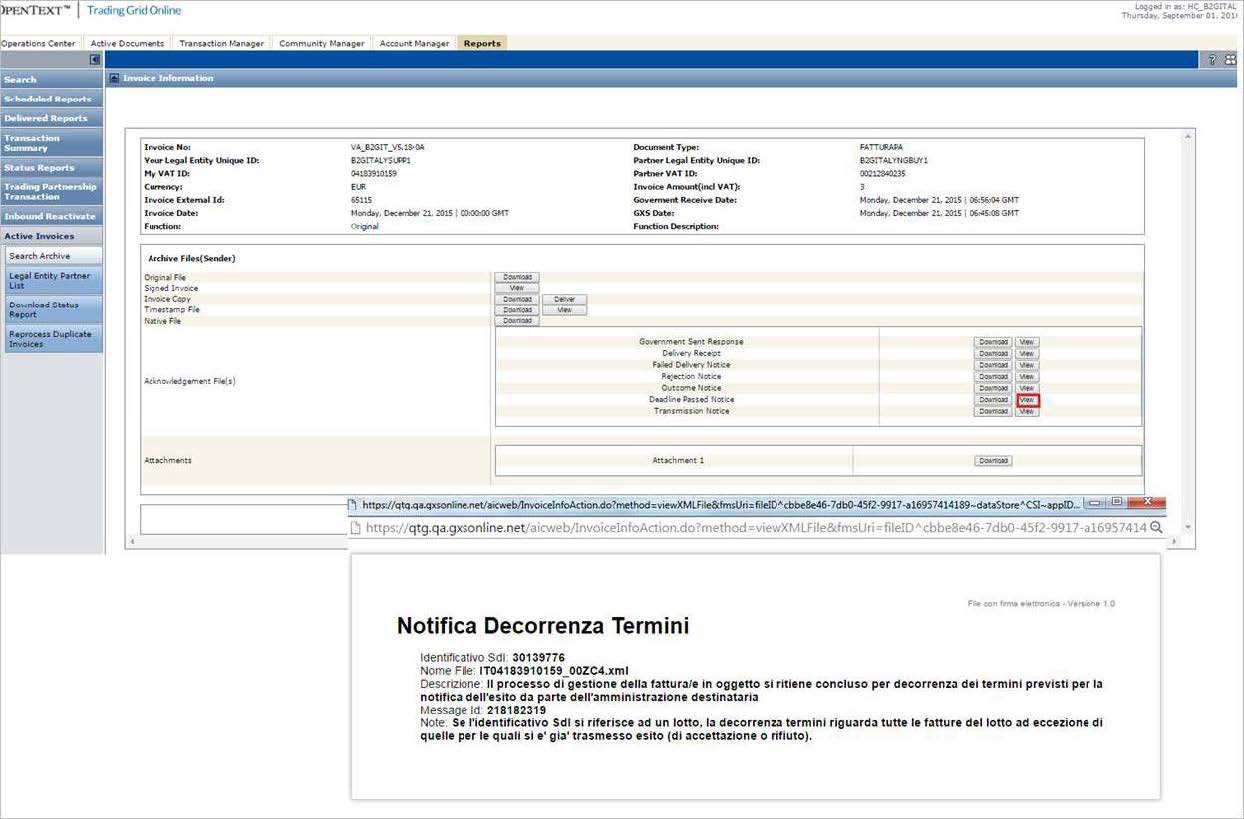The width and height of the screenshot is (1244, 819).
Task: Collapse the Invoice Information panel toggle icon
Action: coord(114,78)
